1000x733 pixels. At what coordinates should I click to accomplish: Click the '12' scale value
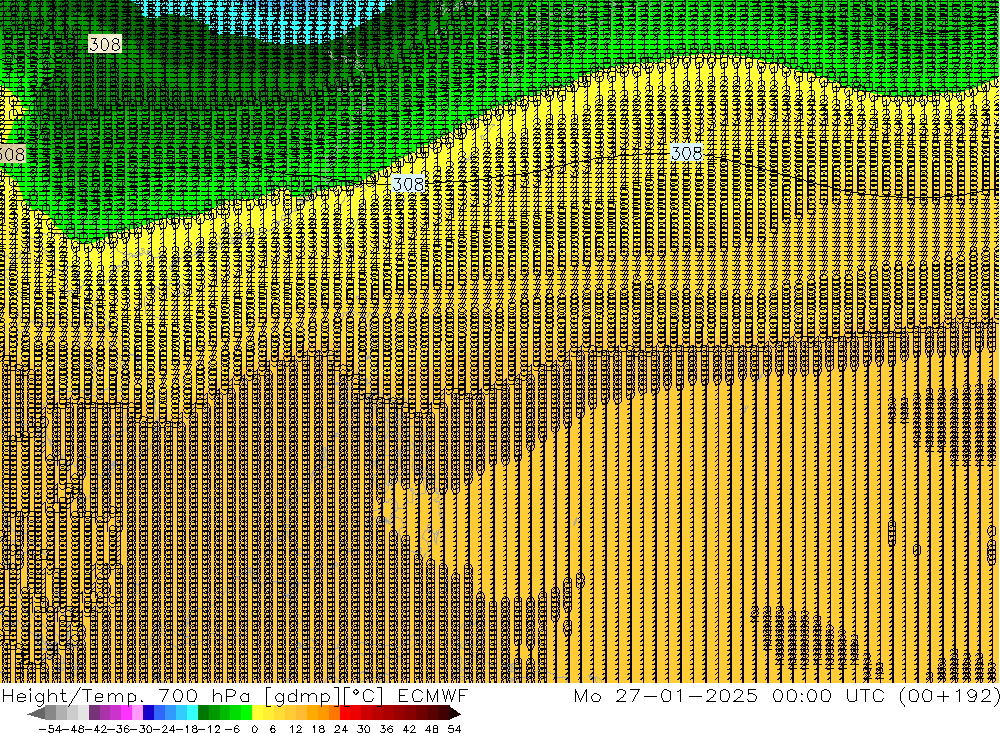click(x=296, y=729)
